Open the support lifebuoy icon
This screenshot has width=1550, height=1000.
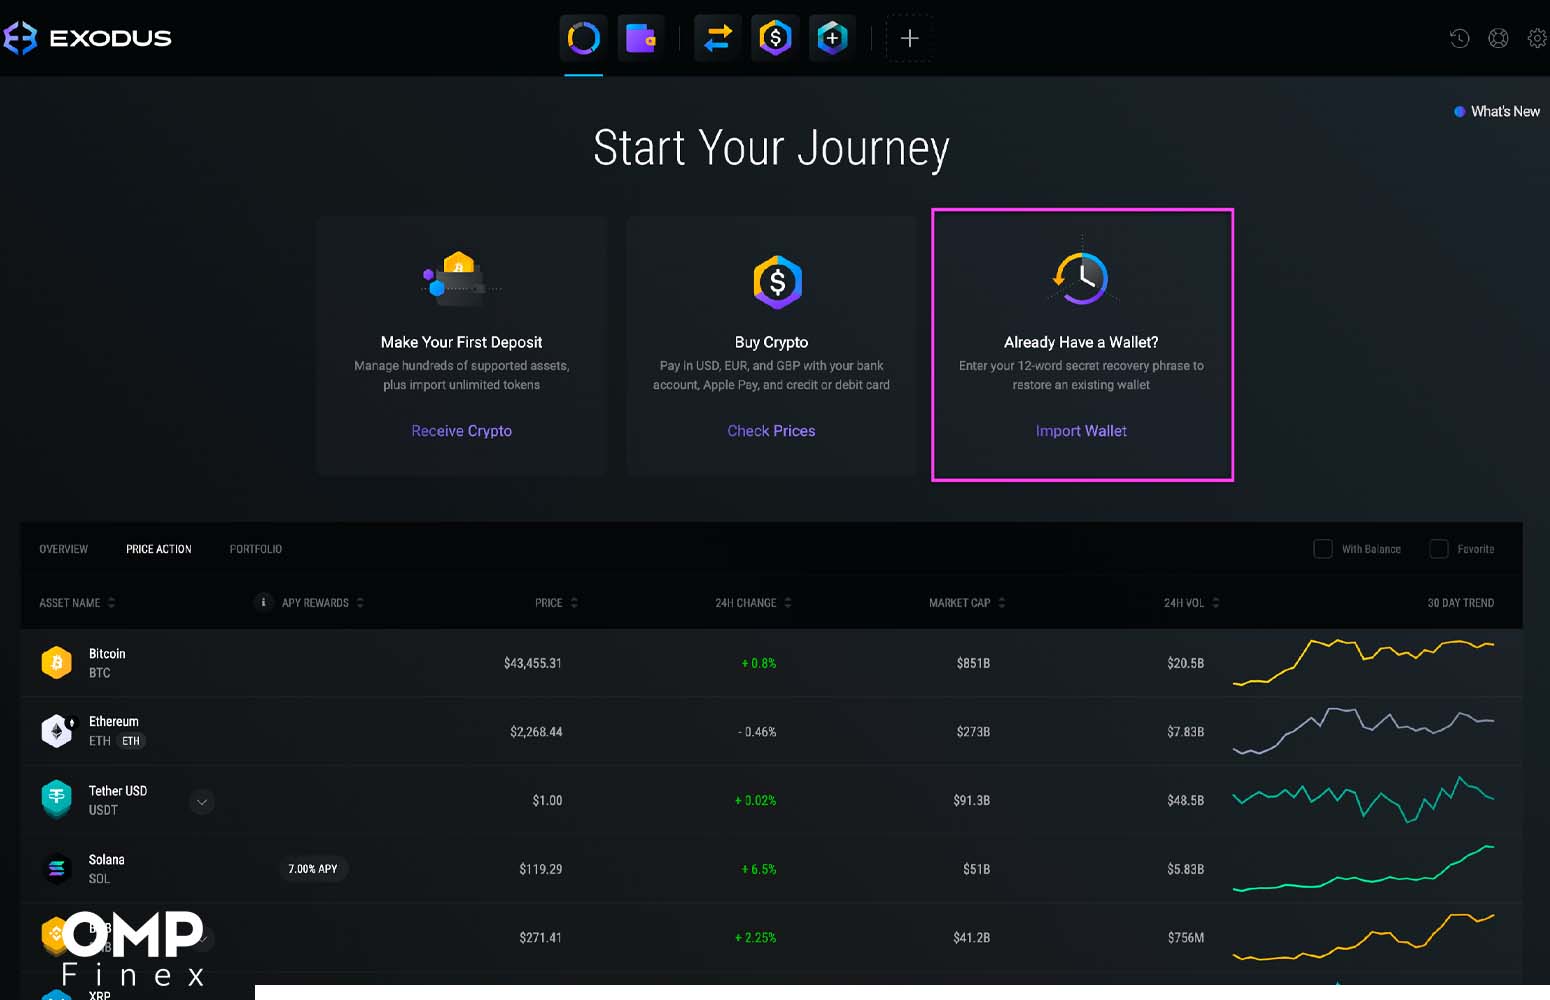(1498, 38)
